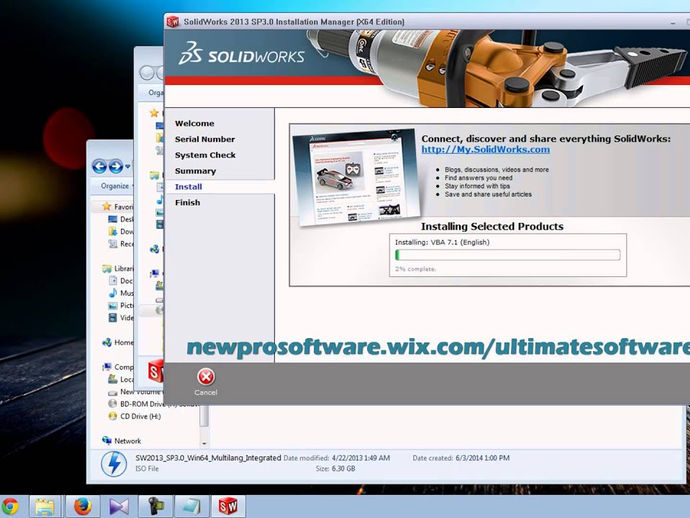Image resolution: width=690 pixels, height=518 pixels.
Task: Switch to SolidWorks installer taskbar icon
Action: coord(228,507)
